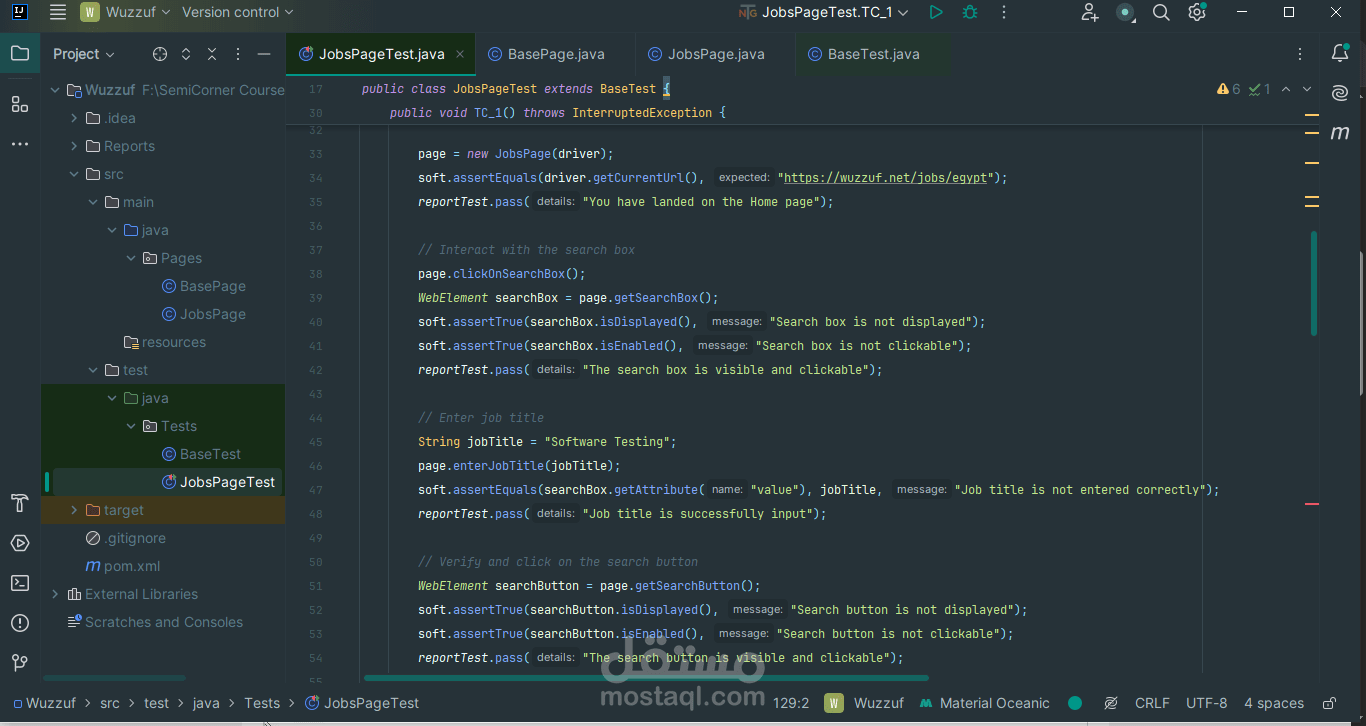This screenshot has height=726, width=1366.
Task: Collapse the src folder
Action: click(74, 174)
